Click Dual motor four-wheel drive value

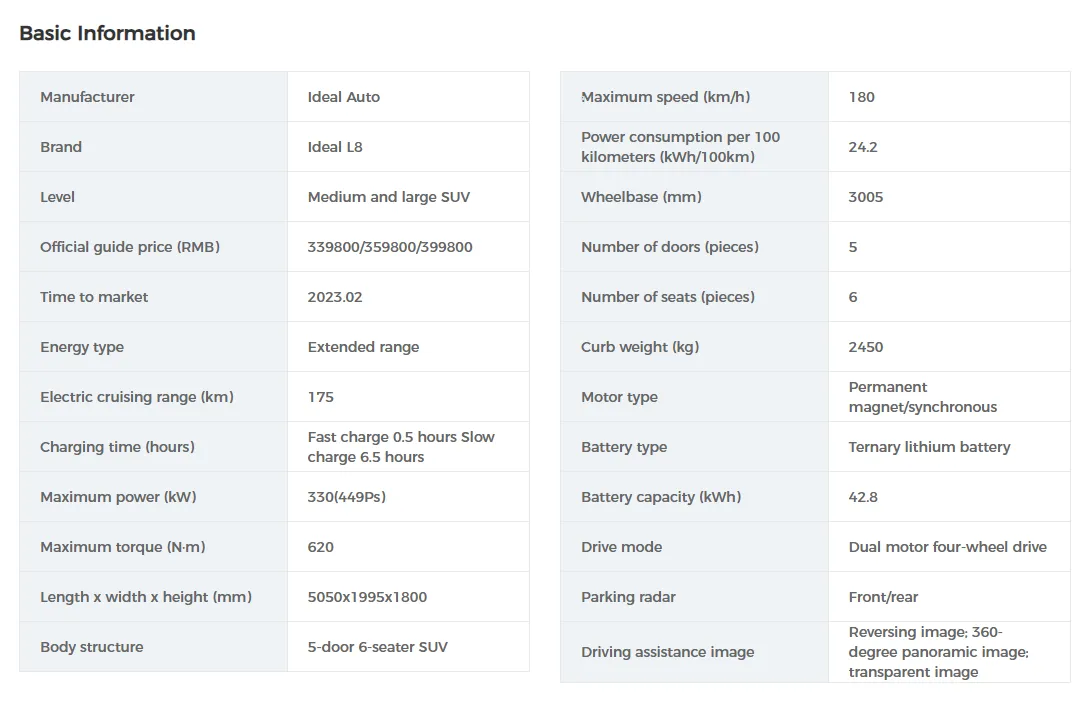coord(947,547)
